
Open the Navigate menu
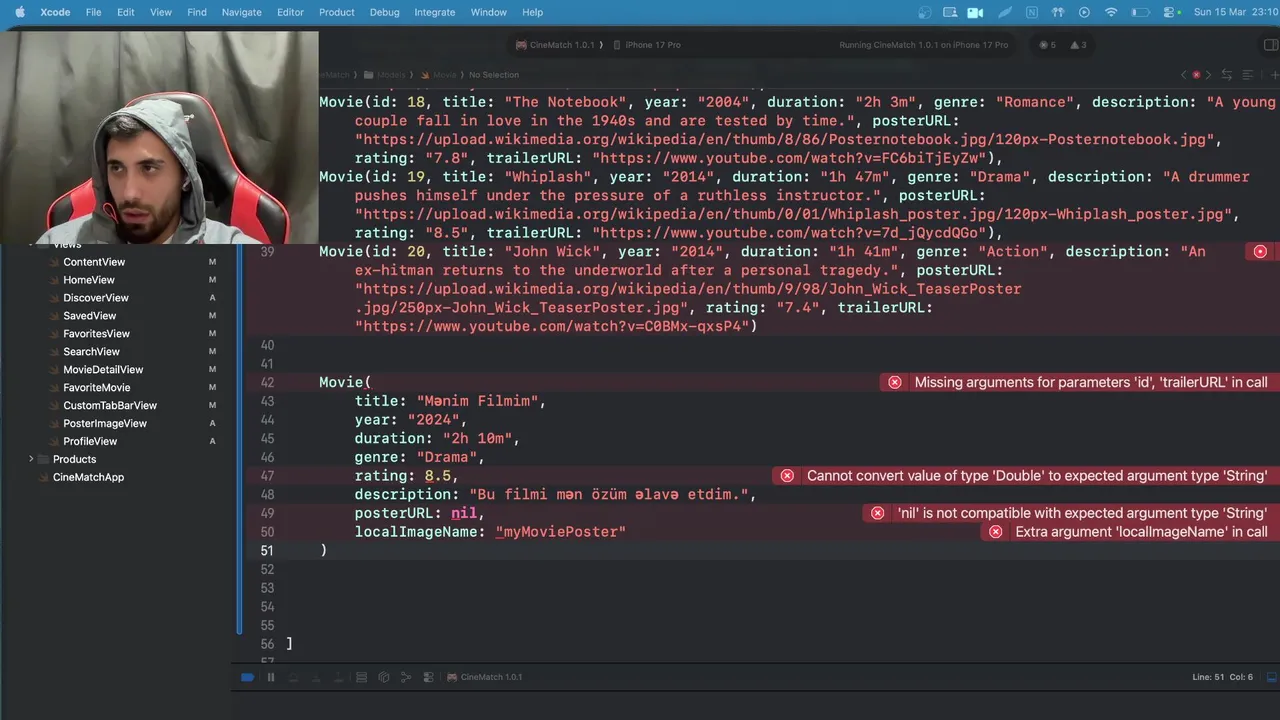241,12
